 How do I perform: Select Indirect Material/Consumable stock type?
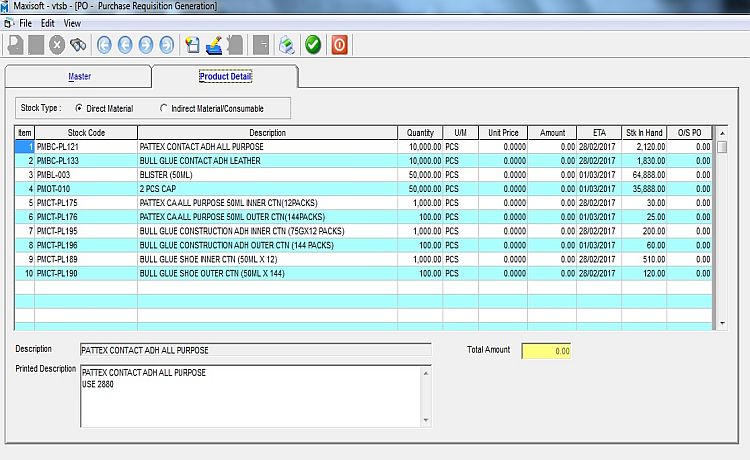pos(164,107)
